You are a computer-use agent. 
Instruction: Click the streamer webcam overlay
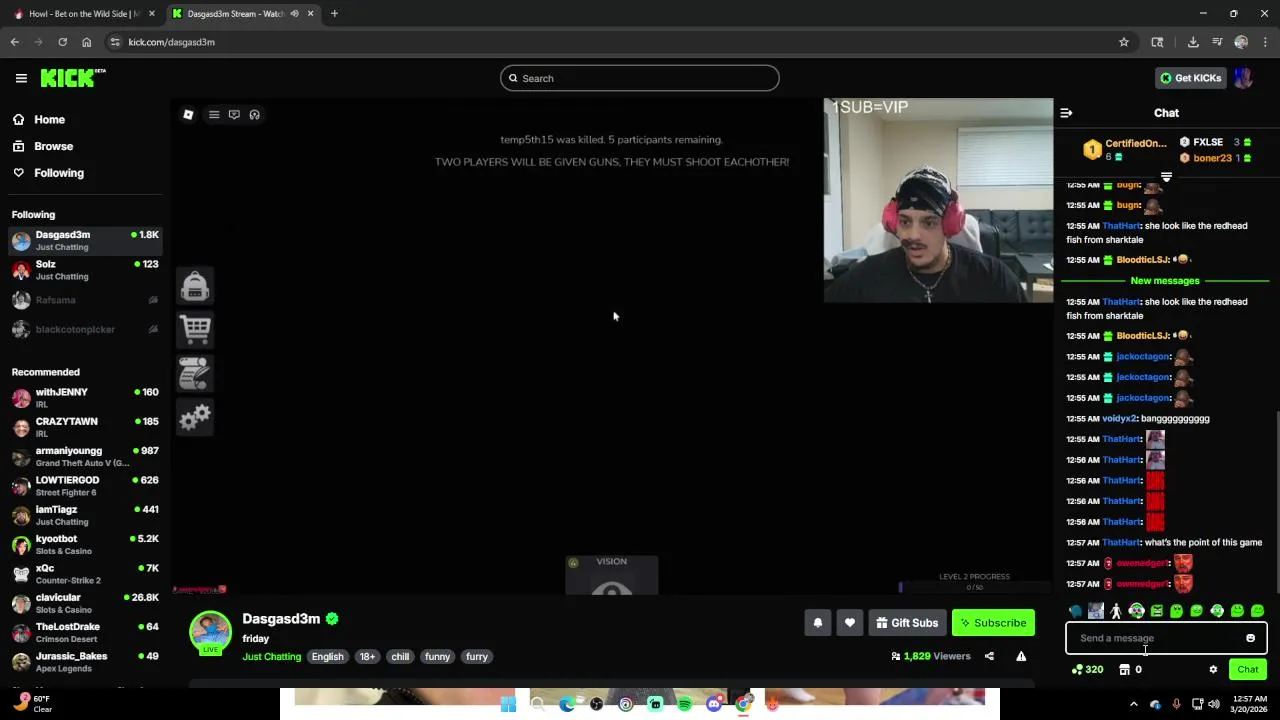point(938,200)
